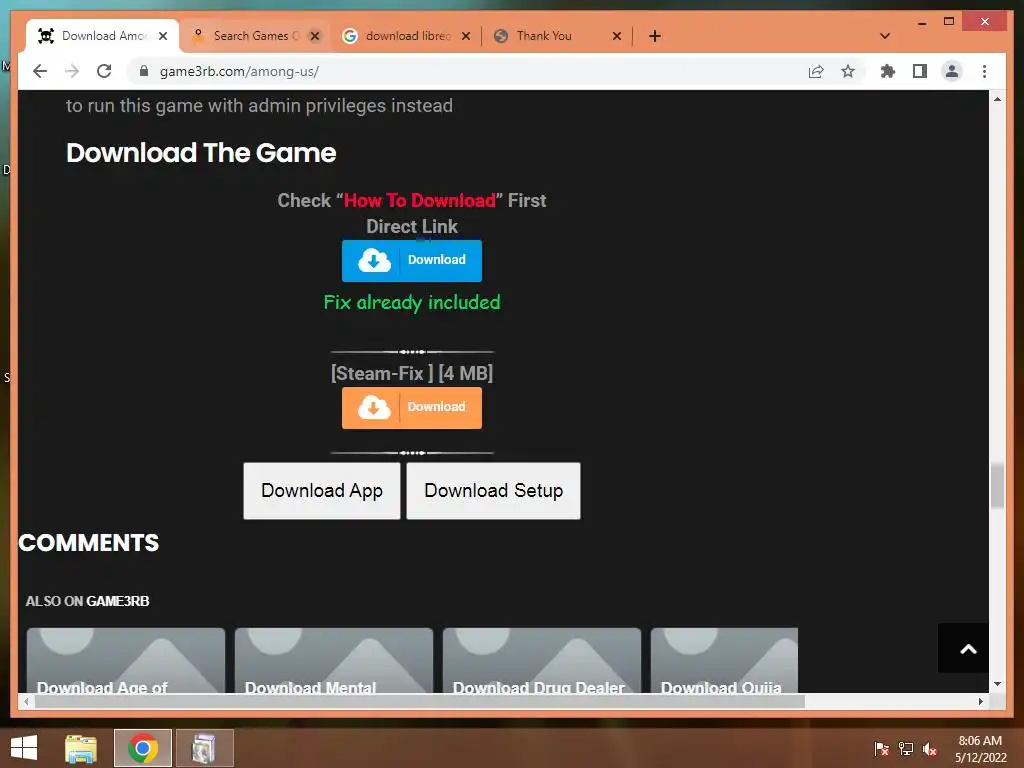Open File Explorer from the taskbar

81,748
